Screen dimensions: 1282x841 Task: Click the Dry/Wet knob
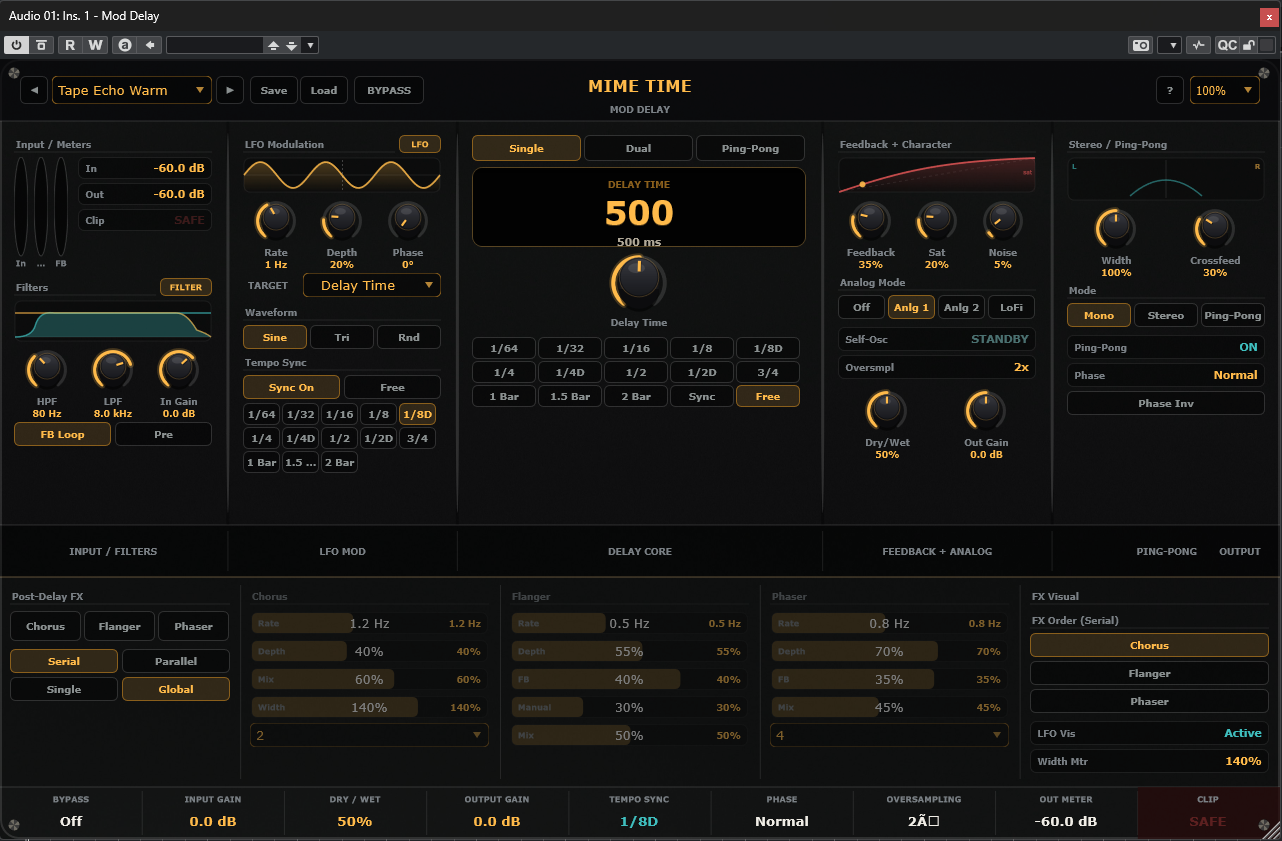point(886,410)
